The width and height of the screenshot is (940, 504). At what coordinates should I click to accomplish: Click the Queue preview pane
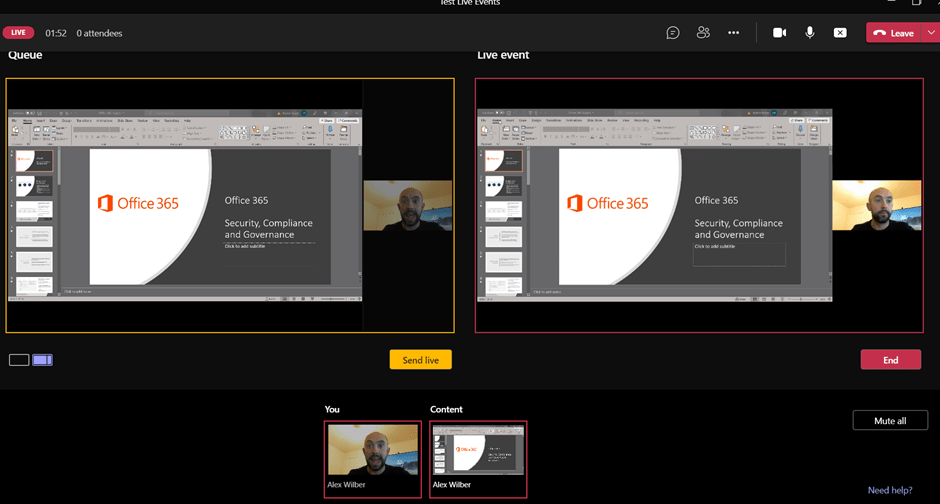[x=230, y=205]
